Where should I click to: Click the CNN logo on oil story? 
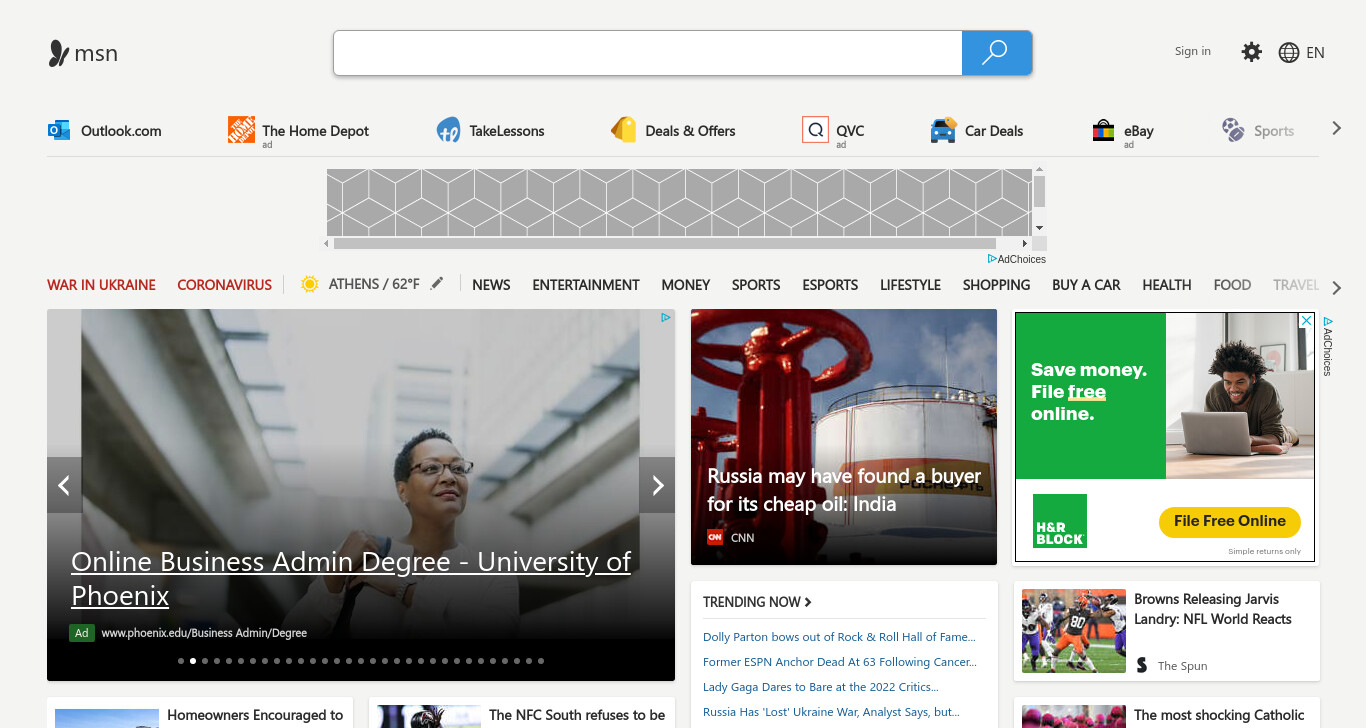tap(715, 537)
